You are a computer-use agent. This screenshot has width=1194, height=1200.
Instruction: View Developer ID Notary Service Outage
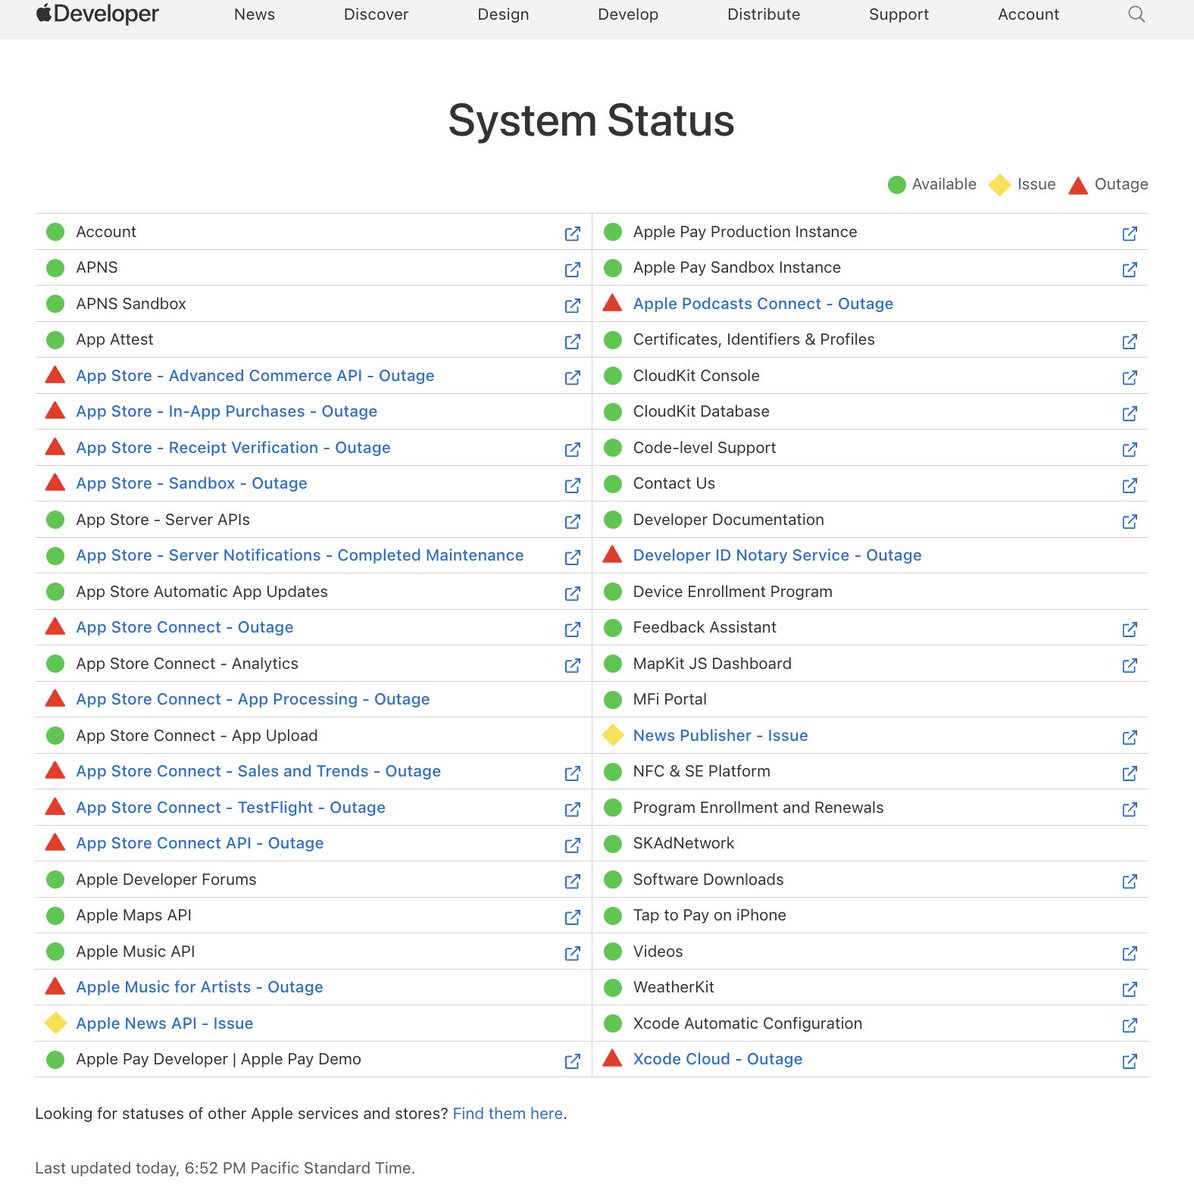(x=777, y=555)
